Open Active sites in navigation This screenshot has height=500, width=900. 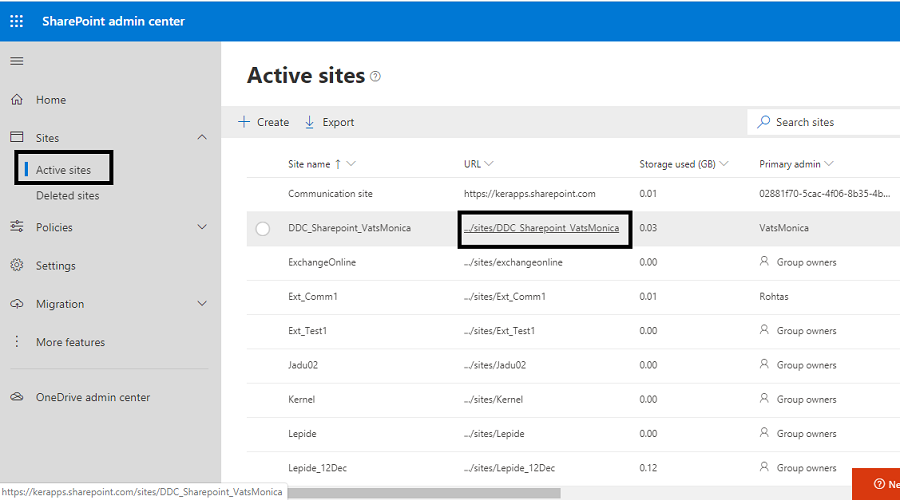click(x=63, y=170)
